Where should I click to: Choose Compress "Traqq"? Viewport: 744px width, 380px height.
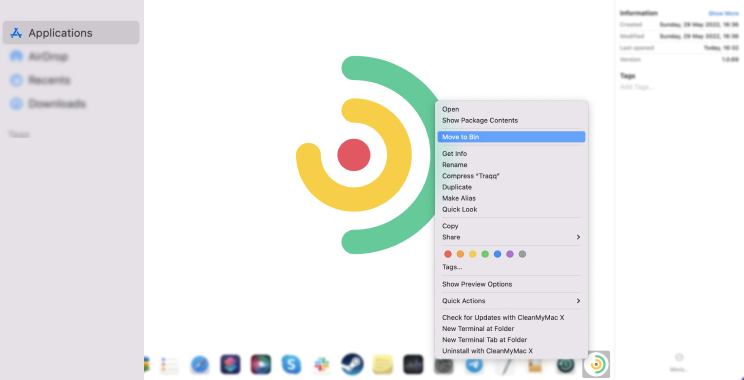pyautogui.click(x=511, y=176)
